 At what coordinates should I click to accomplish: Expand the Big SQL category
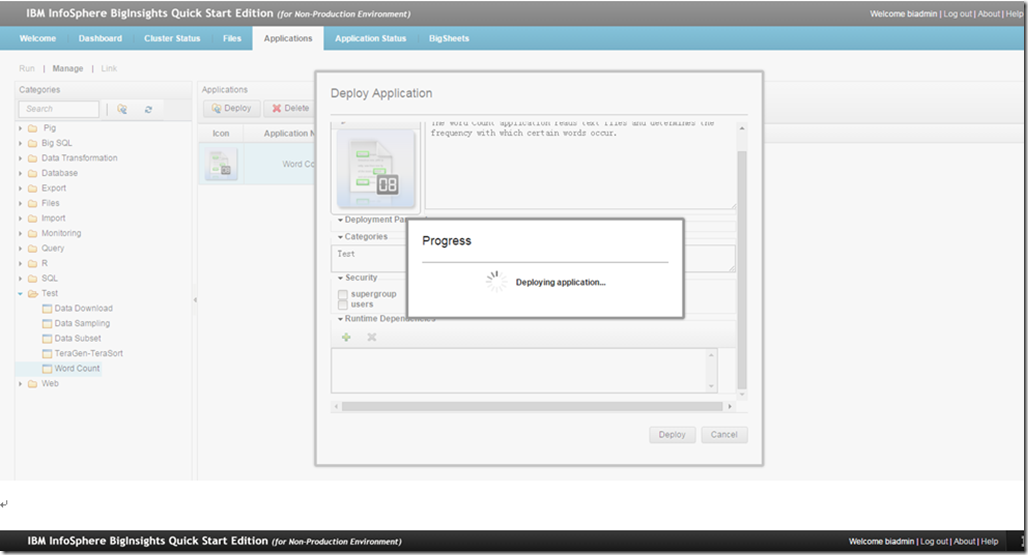click(x=20, y=144)
